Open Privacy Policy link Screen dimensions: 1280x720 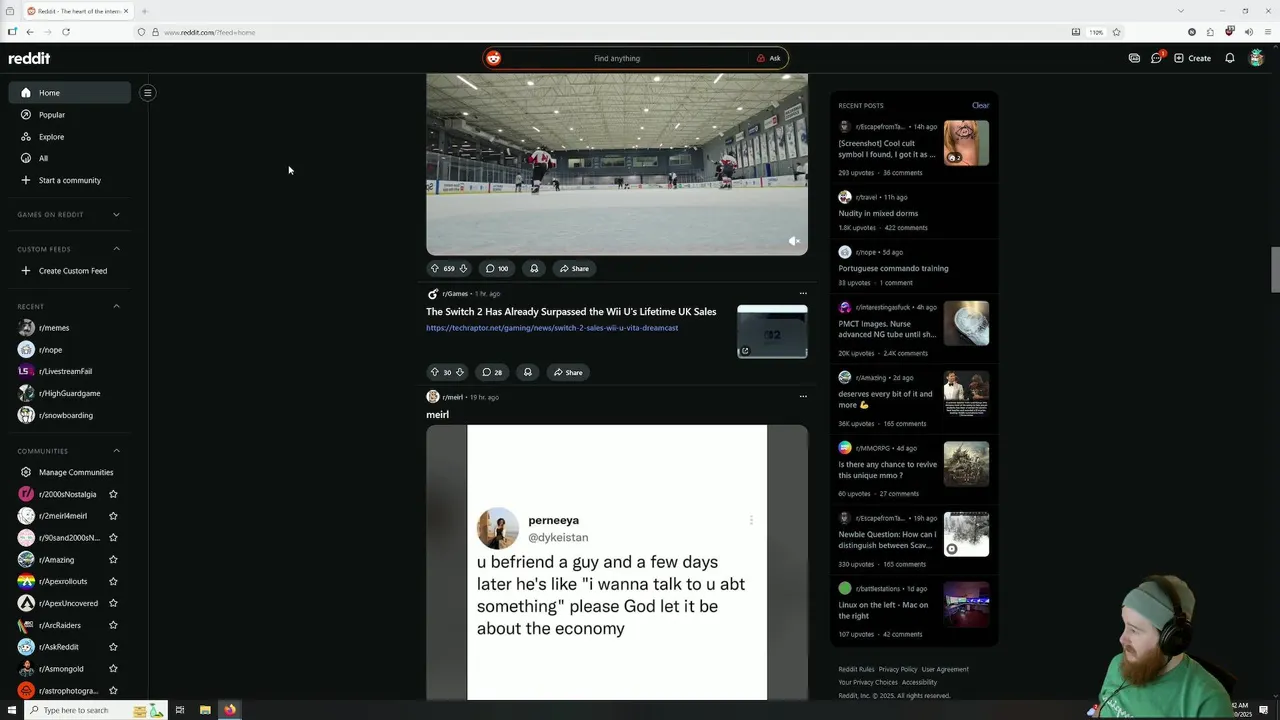(898, 669)
